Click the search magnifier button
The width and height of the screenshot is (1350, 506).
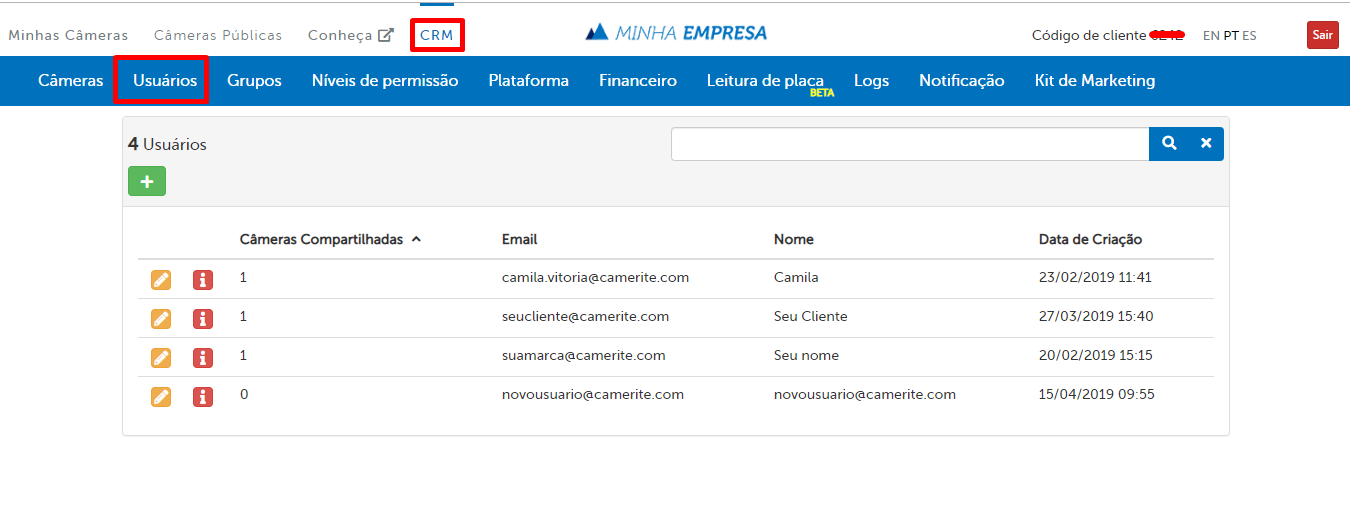tap(1169, 144)
